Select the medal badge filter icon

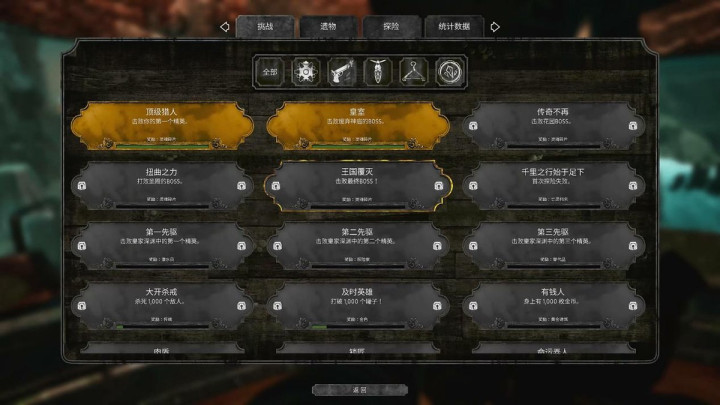(306, 72)
